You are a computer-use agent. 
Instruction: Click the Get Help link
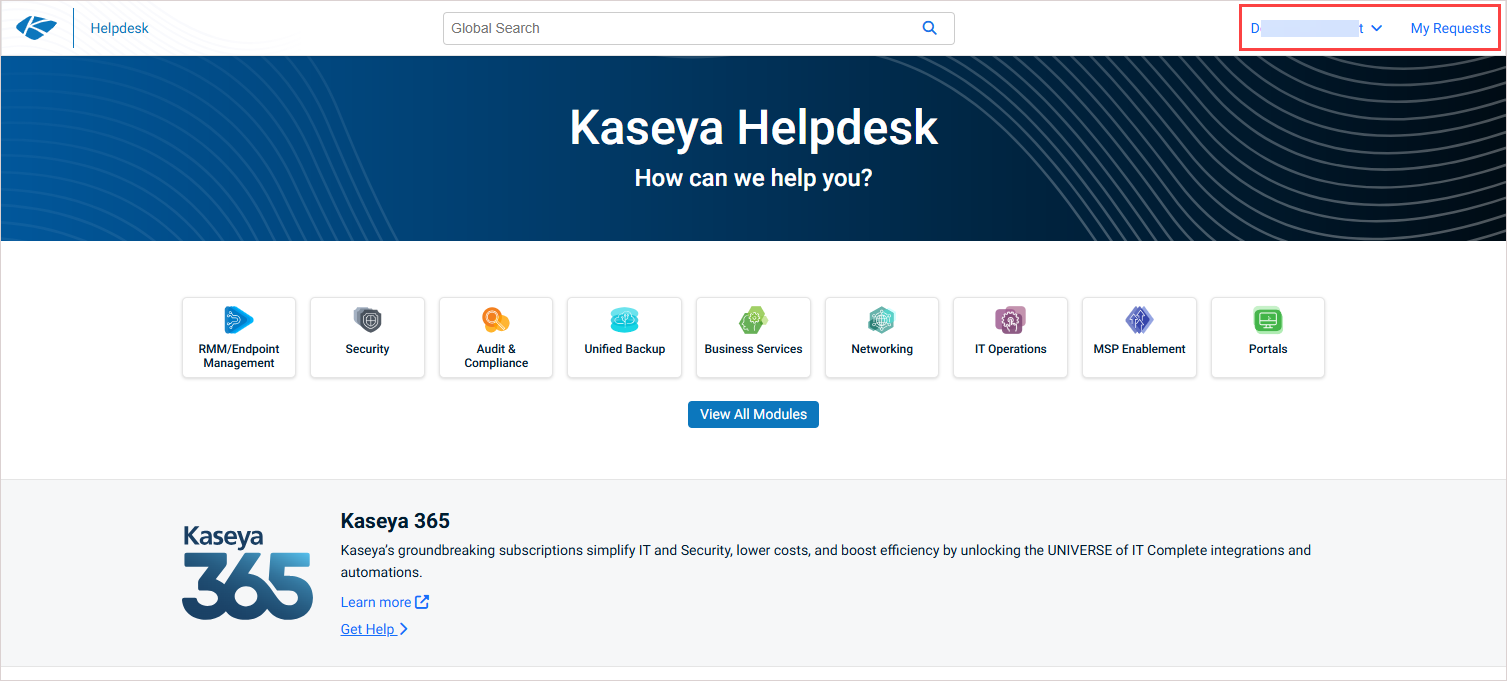tap(374, 629)
